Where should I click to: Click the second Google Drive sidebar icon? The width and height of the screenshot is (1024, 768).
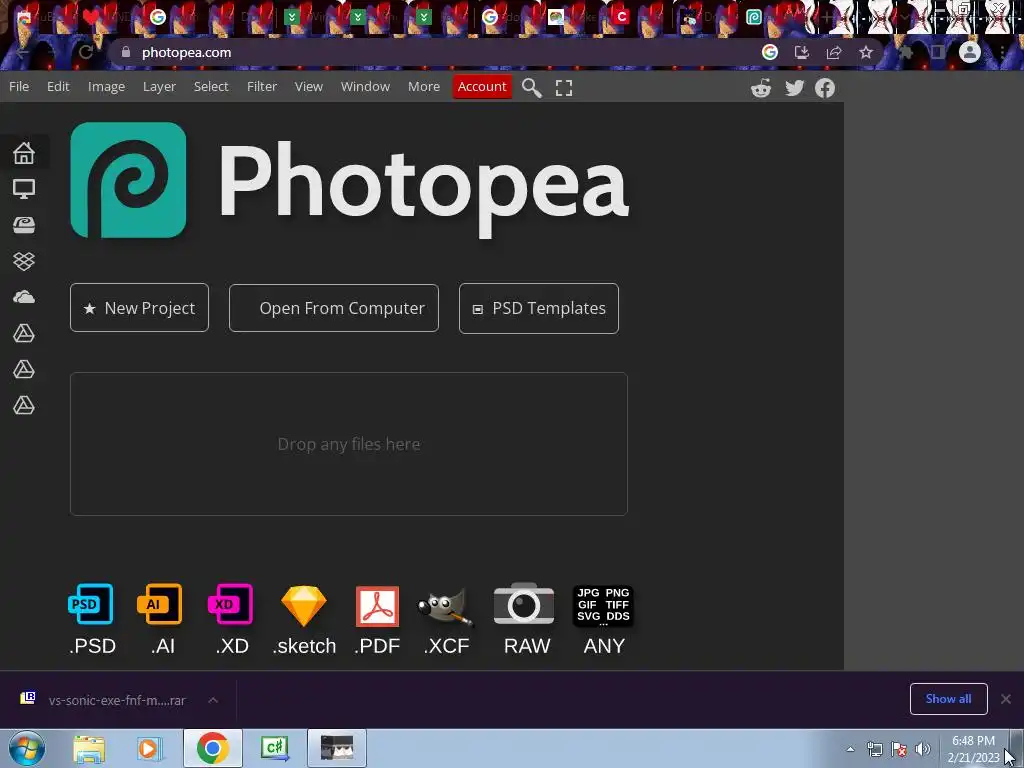(x=24, y=370)
